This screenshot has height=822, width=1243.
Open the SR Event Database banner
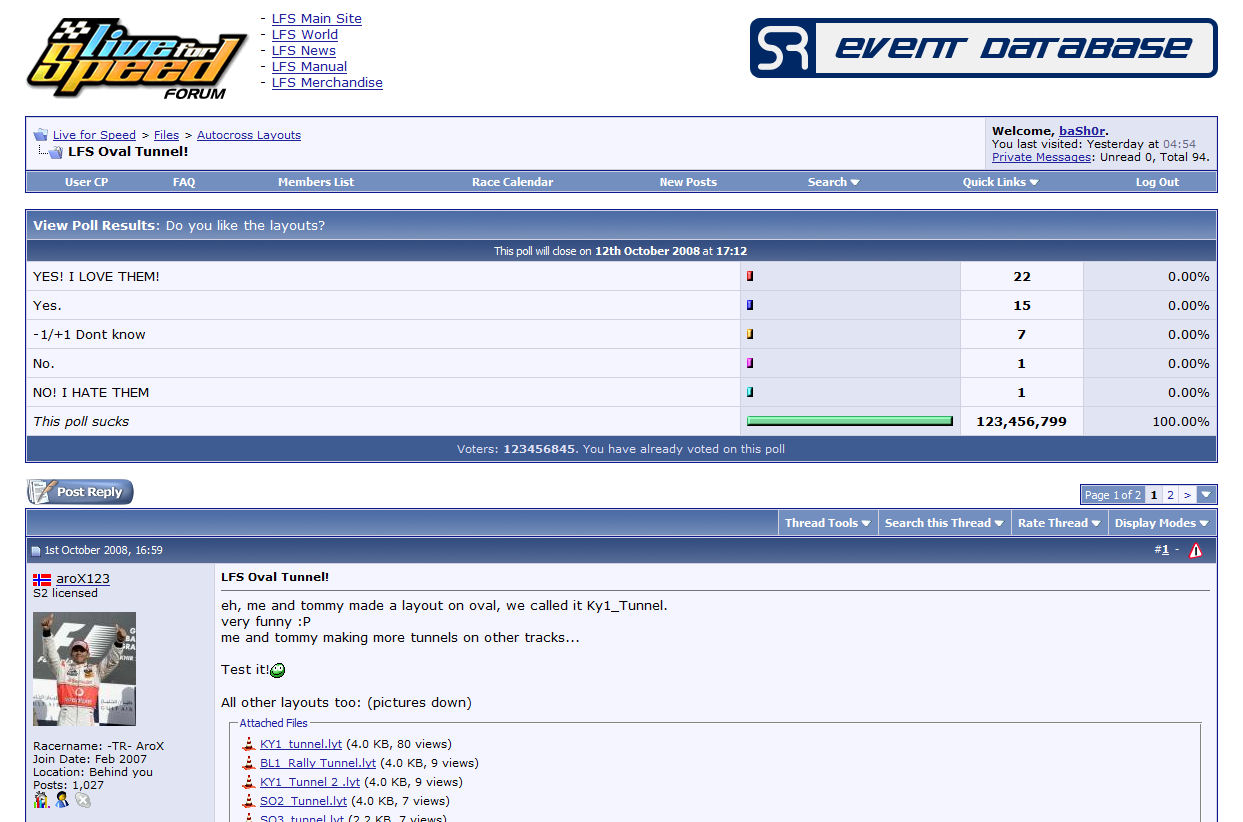(x=983, y=48)
